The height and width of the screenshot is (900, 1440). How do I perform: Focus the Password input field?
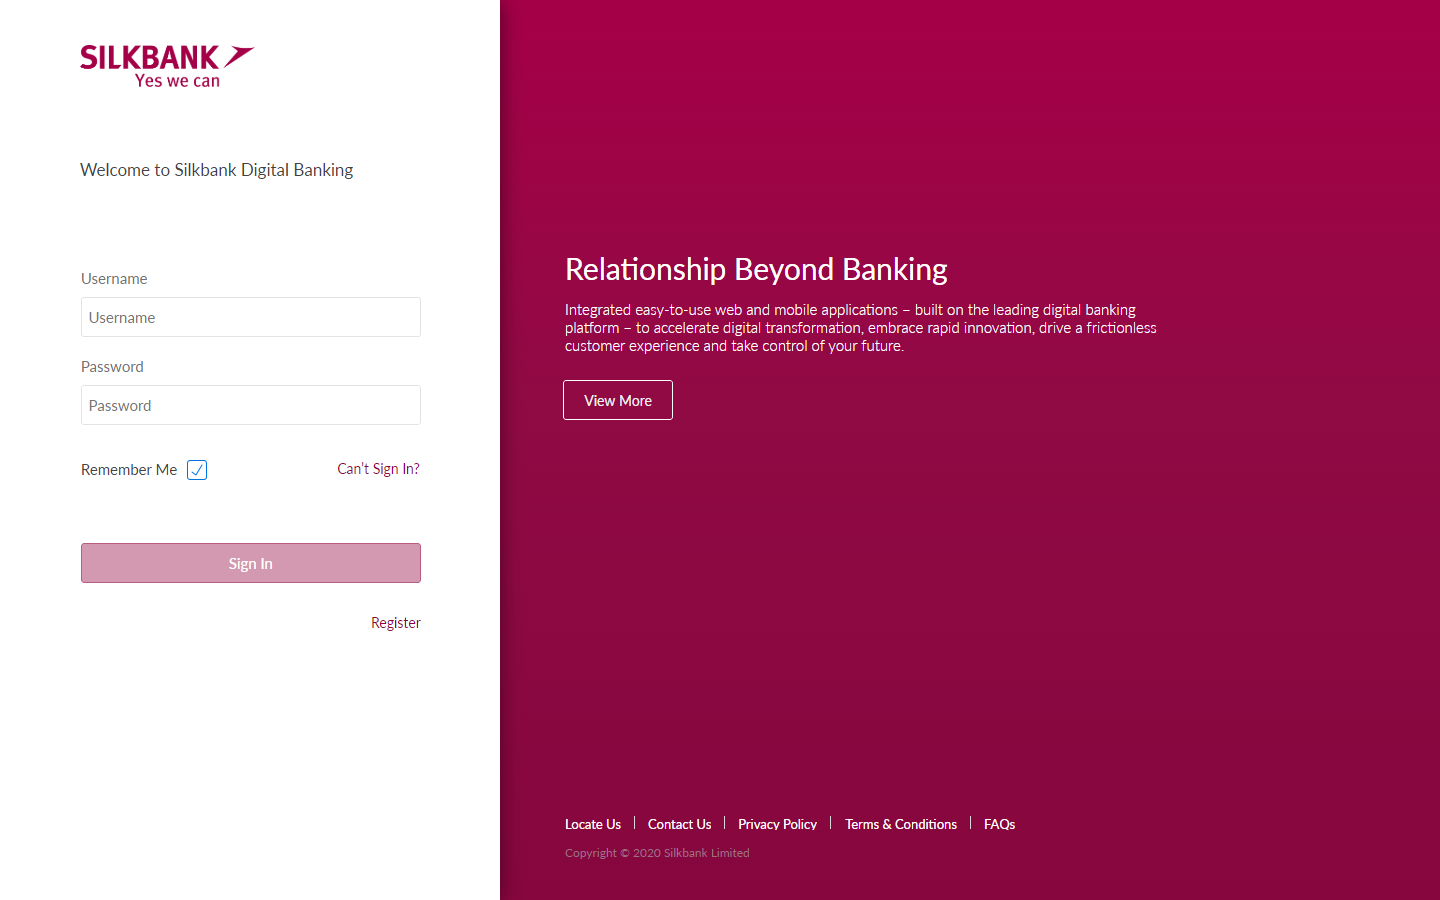tap(250, 405)
